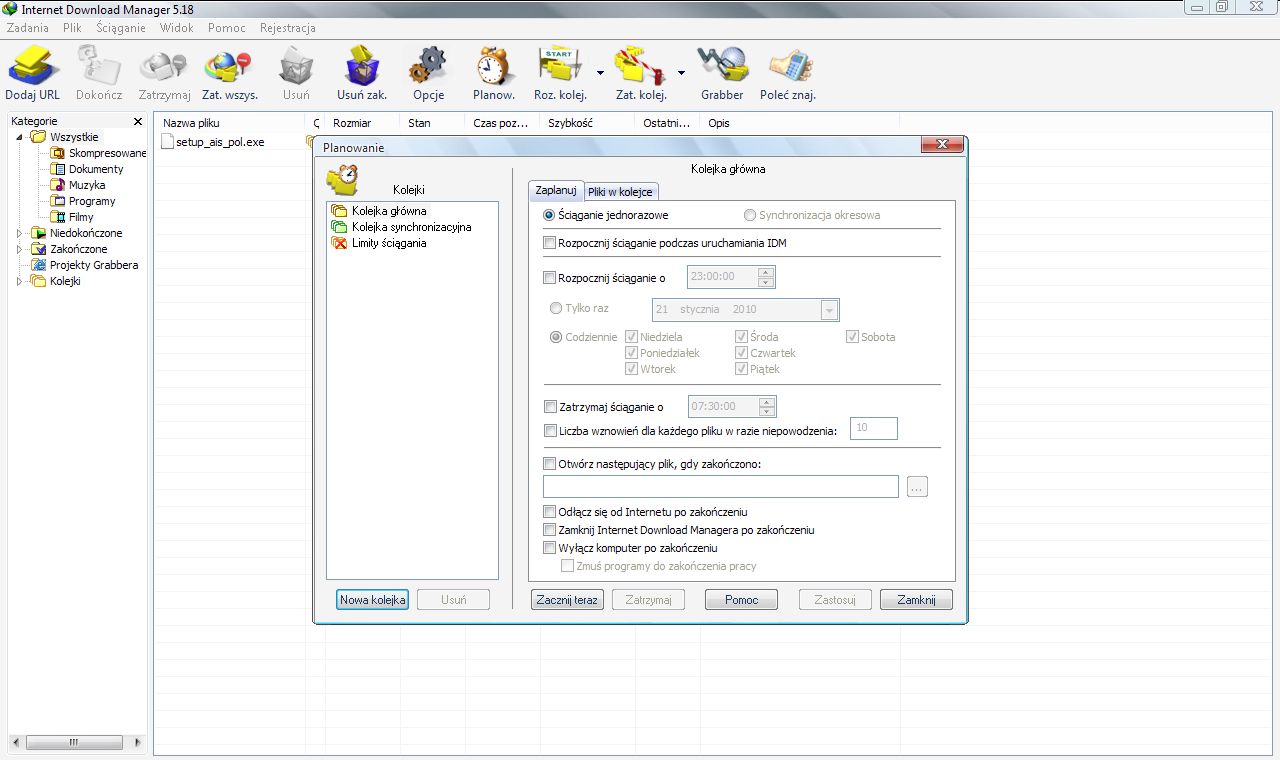Check Zamknij Internet Download Managera po zakończeniu
This screenshot has width=1280, height=760.
[x=549, y=530]
